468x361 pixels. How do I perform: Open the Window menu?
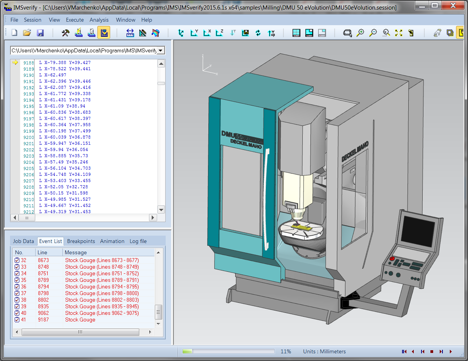(x=125, y=20)
